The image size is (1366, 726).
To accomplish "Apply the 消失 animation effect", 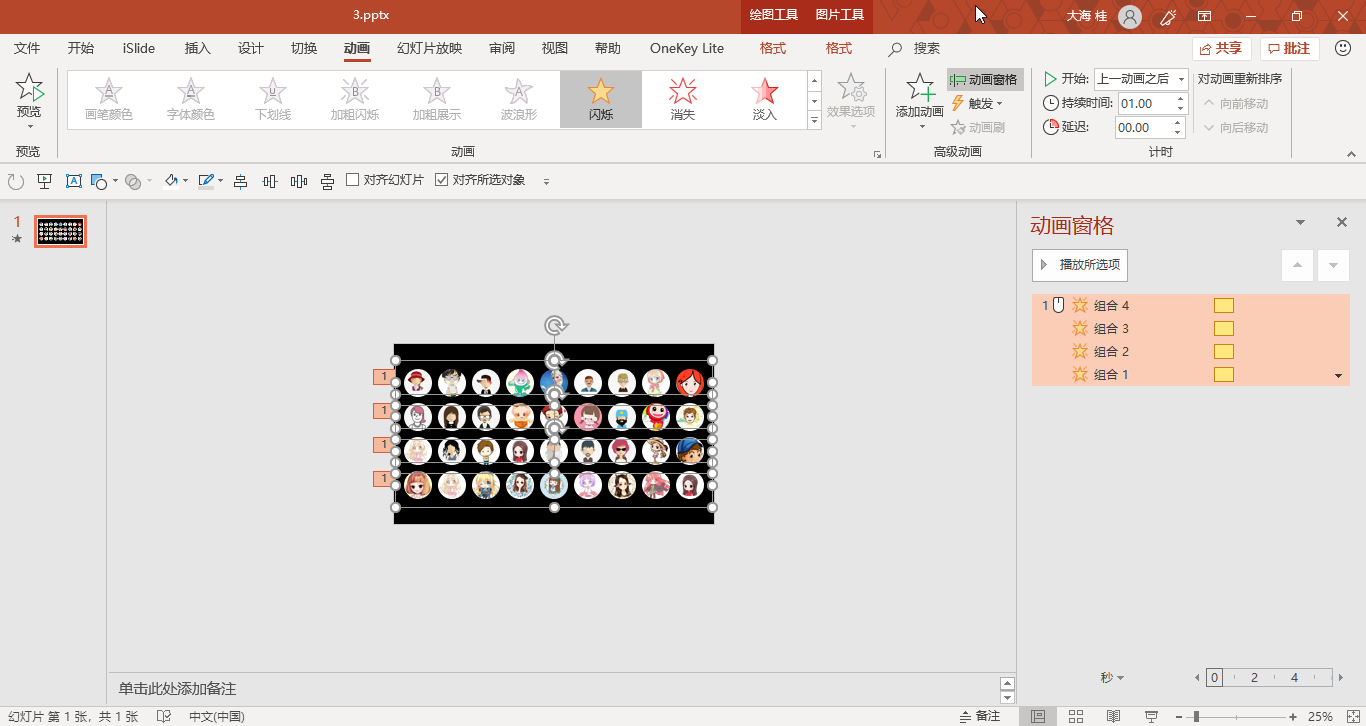I will (x=683, y=98).
